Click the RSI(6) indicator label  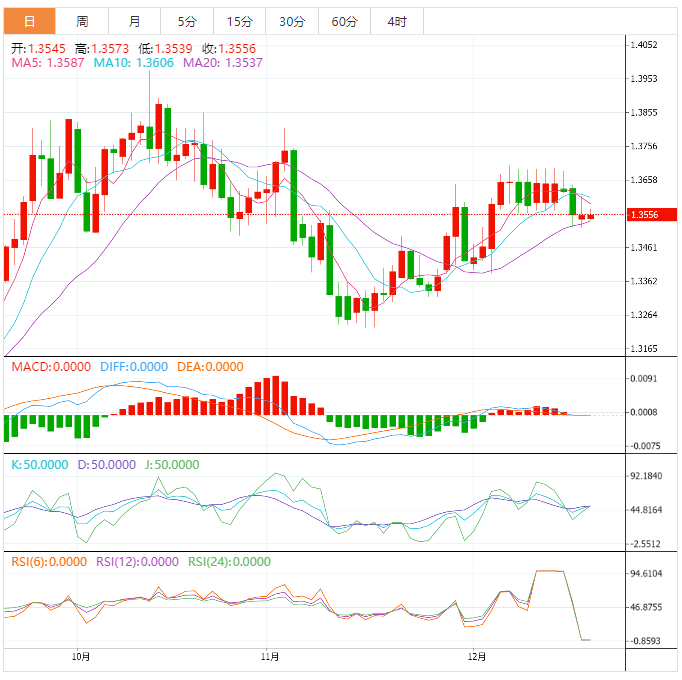pos(49,562)
